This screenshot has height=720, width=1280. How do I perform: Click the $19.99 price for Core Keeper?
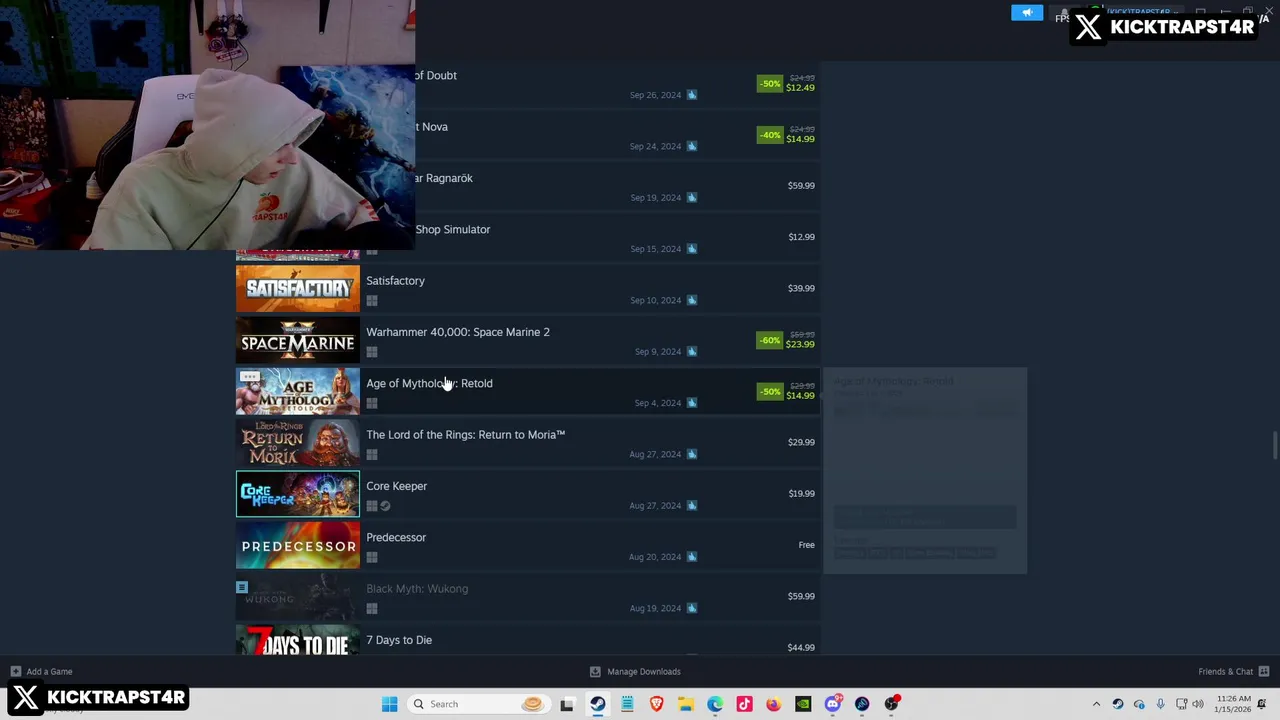point(801,494)
